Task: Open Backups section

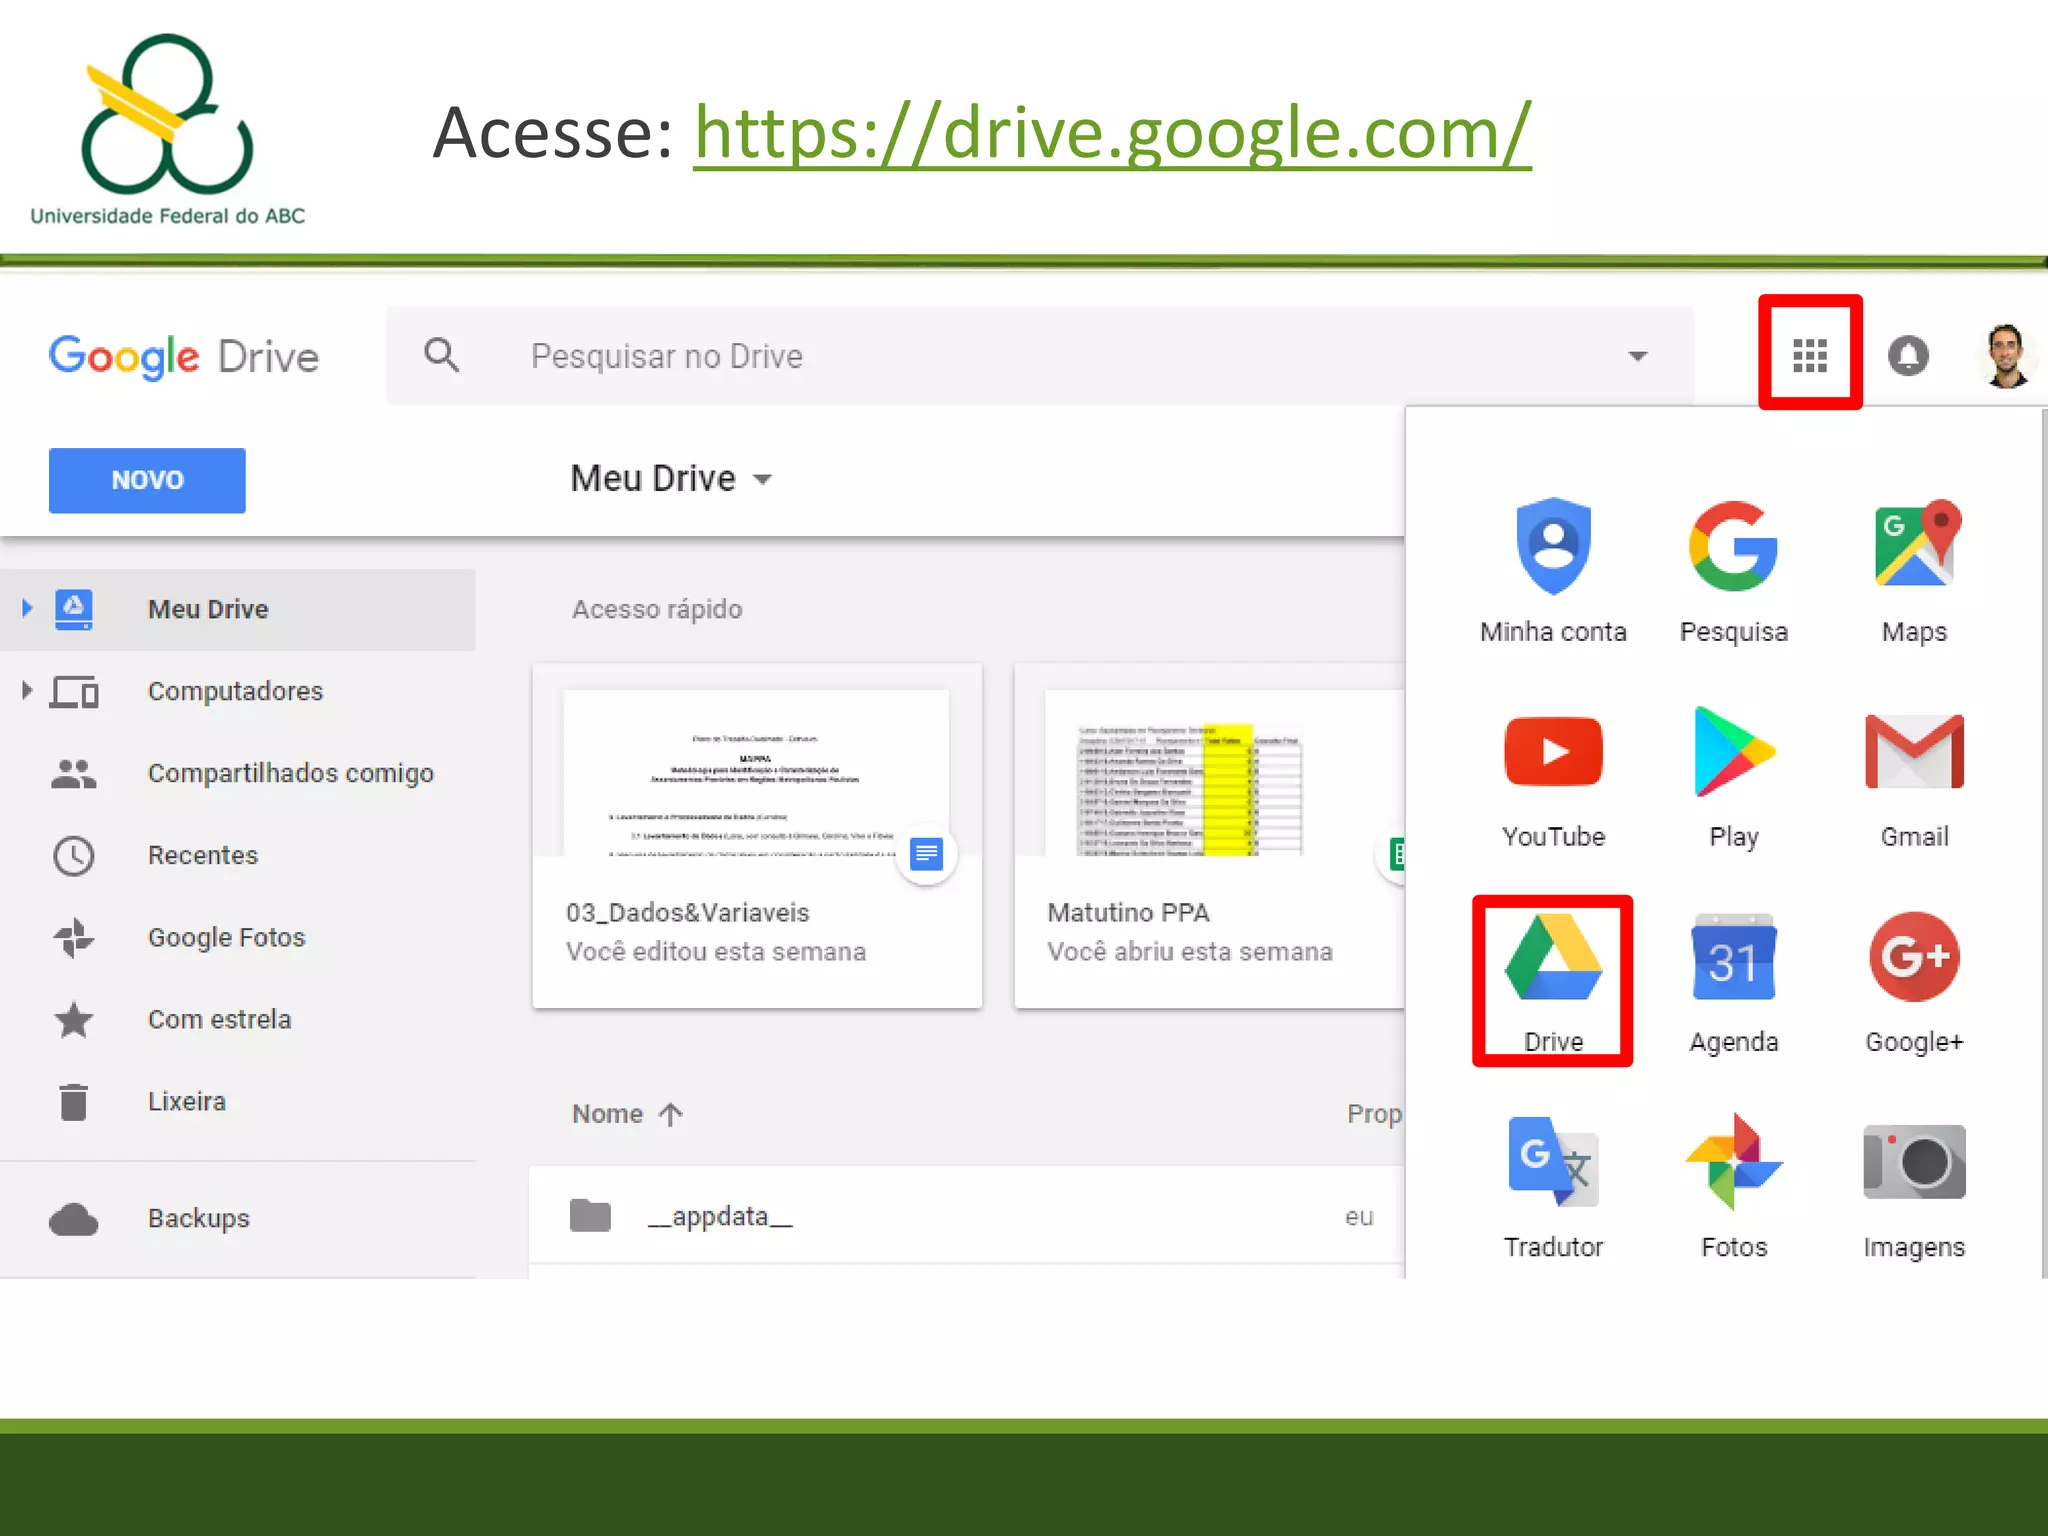Action: pyautogui.click(x=237, y=1219)
